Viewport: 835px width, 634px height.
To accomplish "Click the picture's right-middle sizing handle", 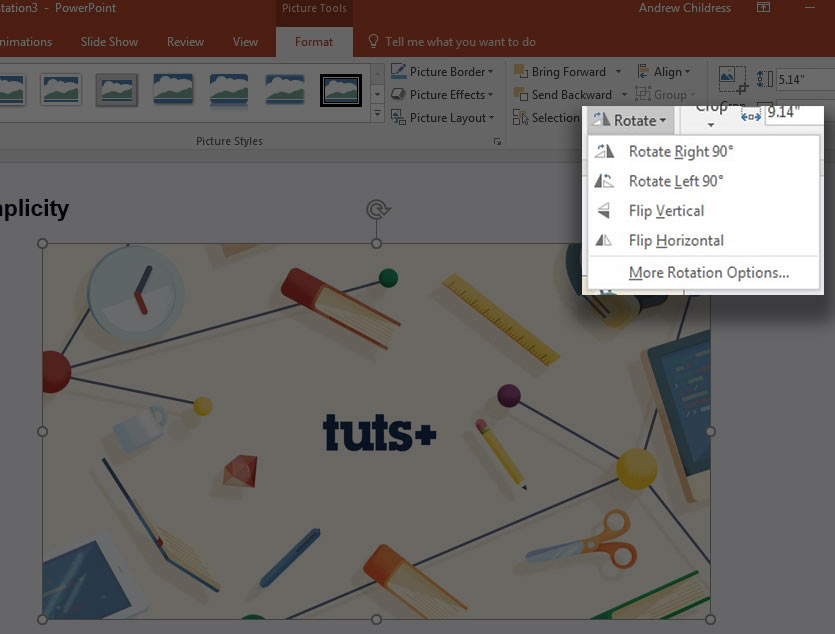I will coord(710,432).
